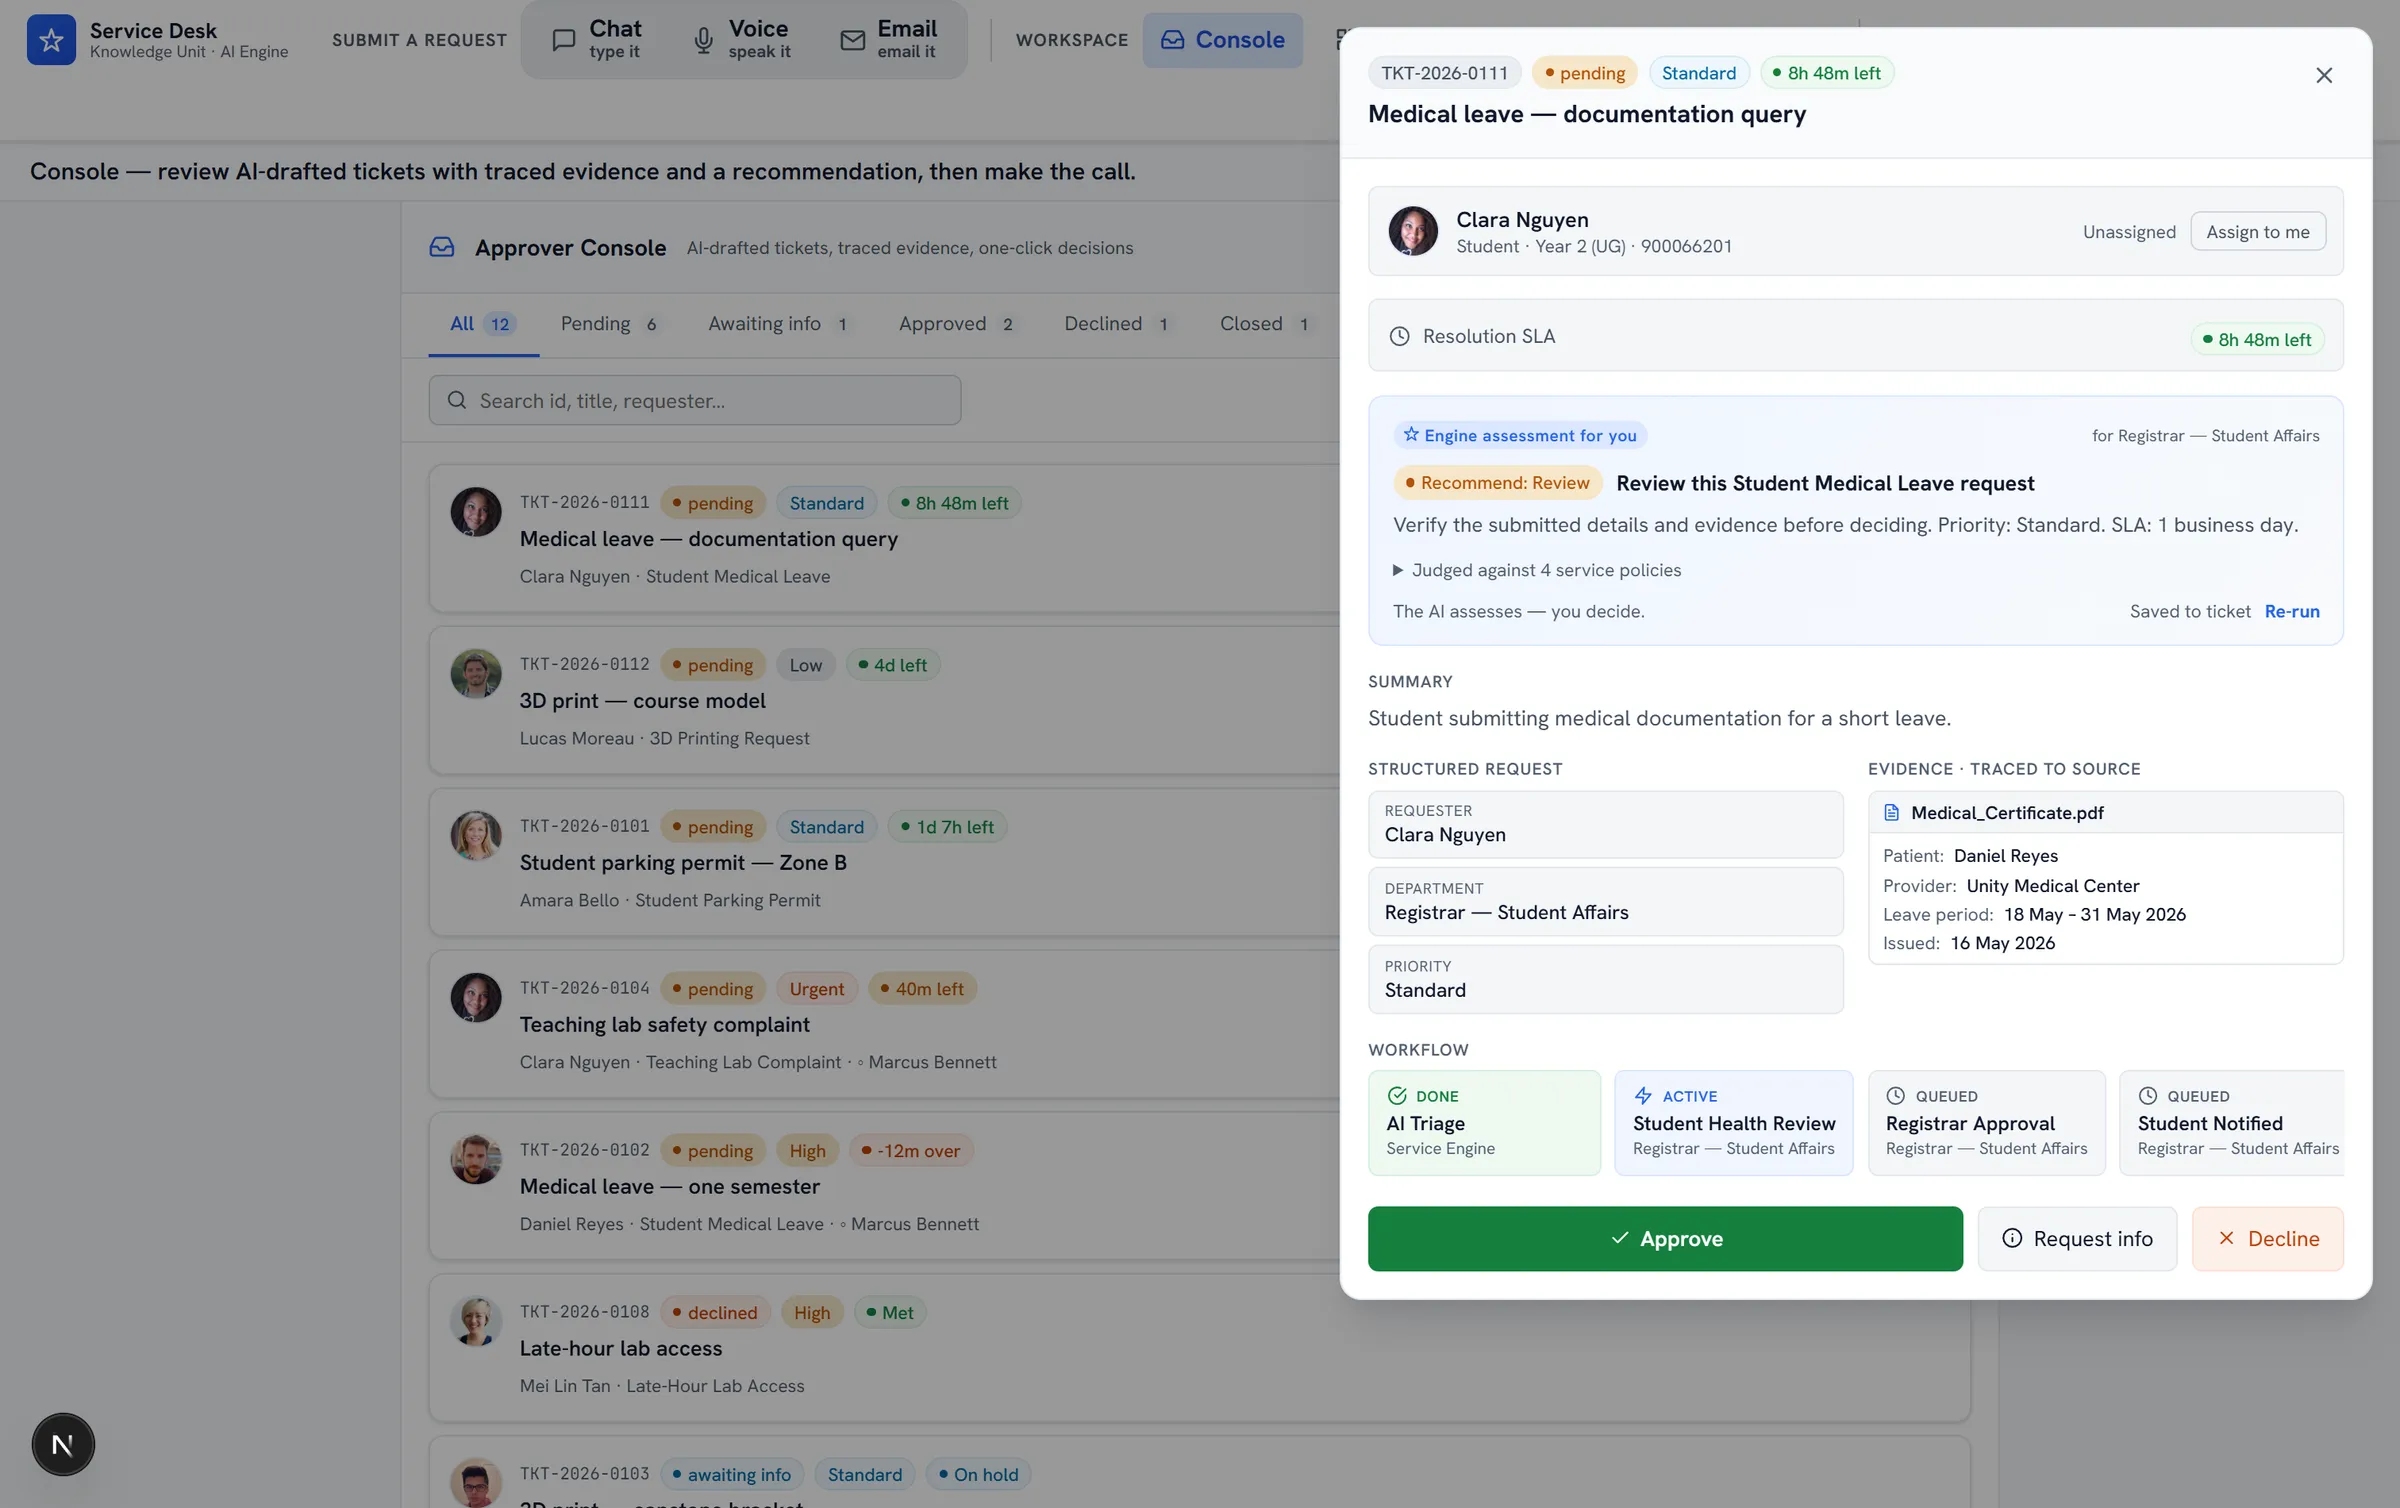This screenshot has width=2400, height=1508.
Task: Click the round N badge at bottom left
Action: pos(63,1444)
